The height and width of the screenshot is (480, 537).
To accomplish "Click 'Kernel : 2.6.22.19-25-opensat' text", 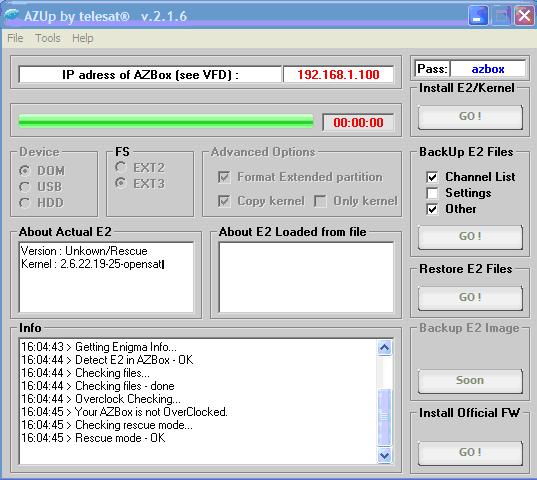I will click(92, 264).
